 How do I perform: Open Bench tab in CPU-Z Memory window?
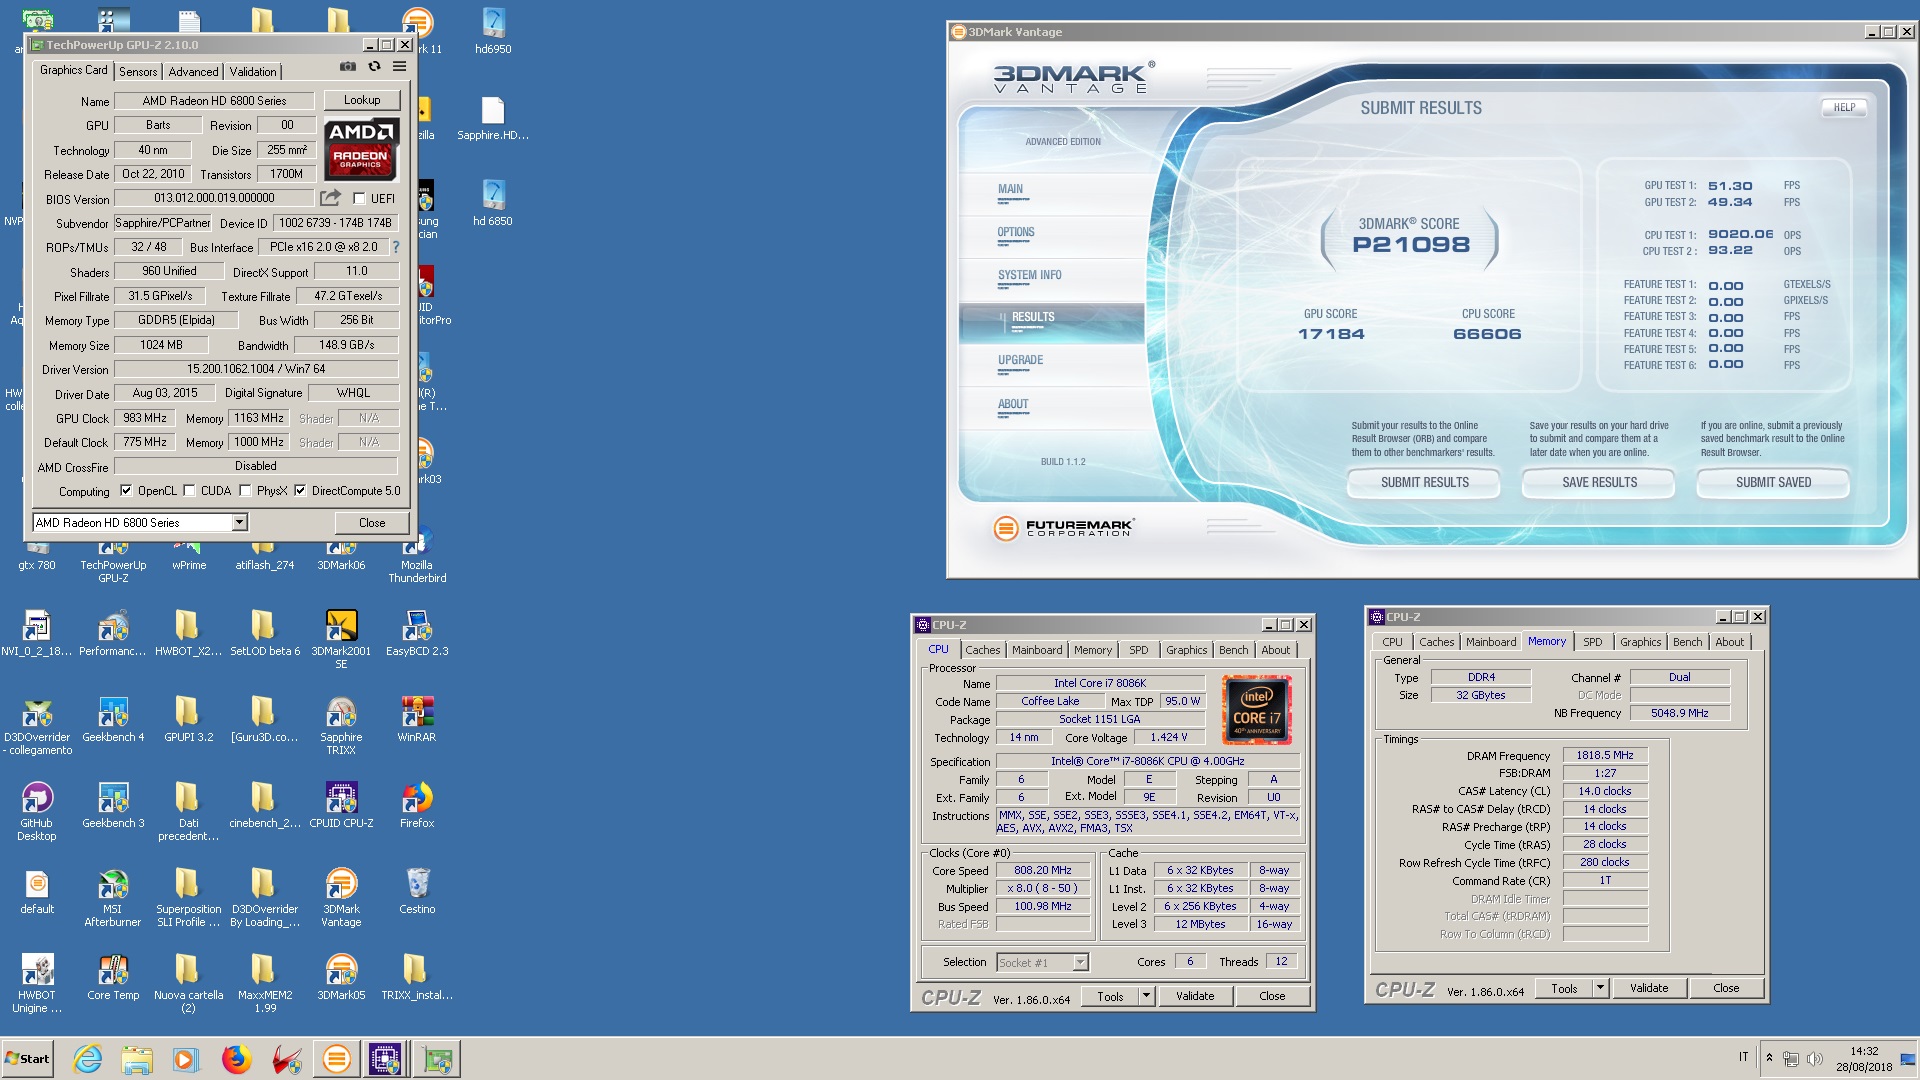1687,642
